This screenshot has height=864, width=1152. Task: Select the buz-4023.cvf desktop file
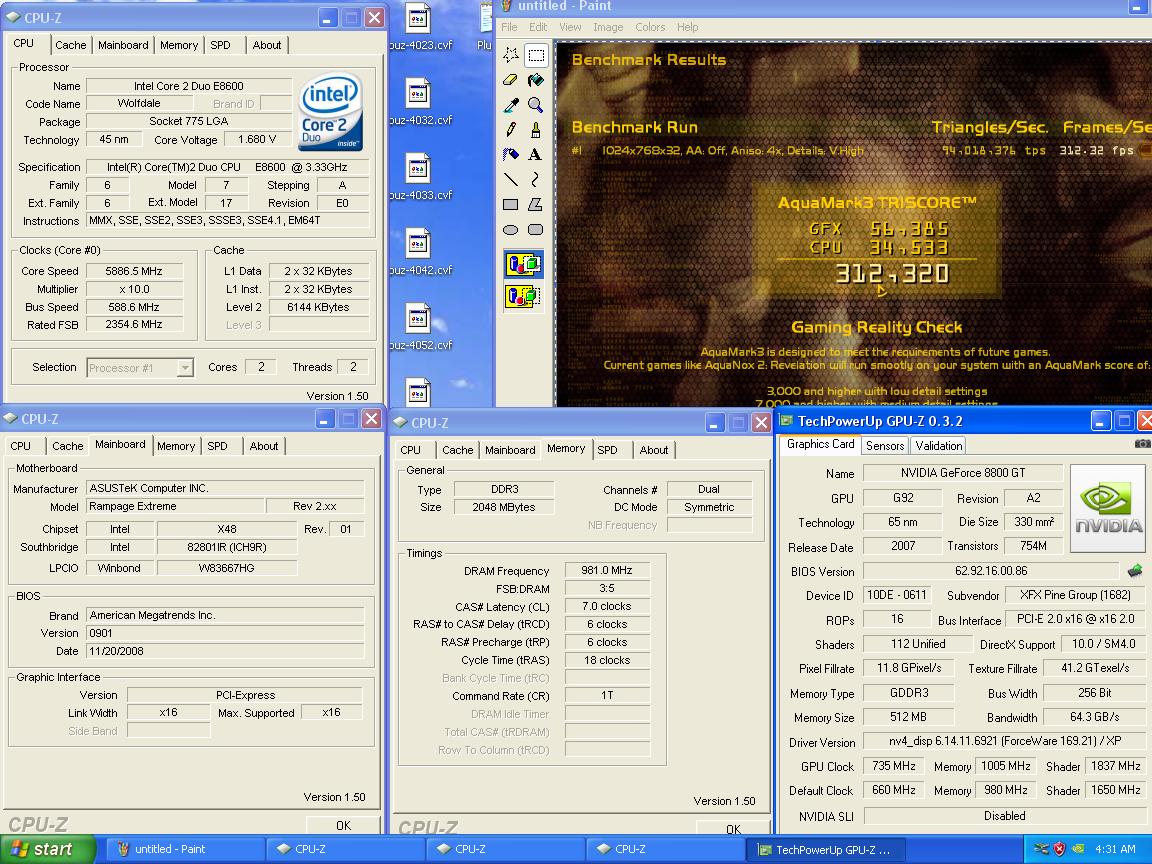click(x=420, y=27)
